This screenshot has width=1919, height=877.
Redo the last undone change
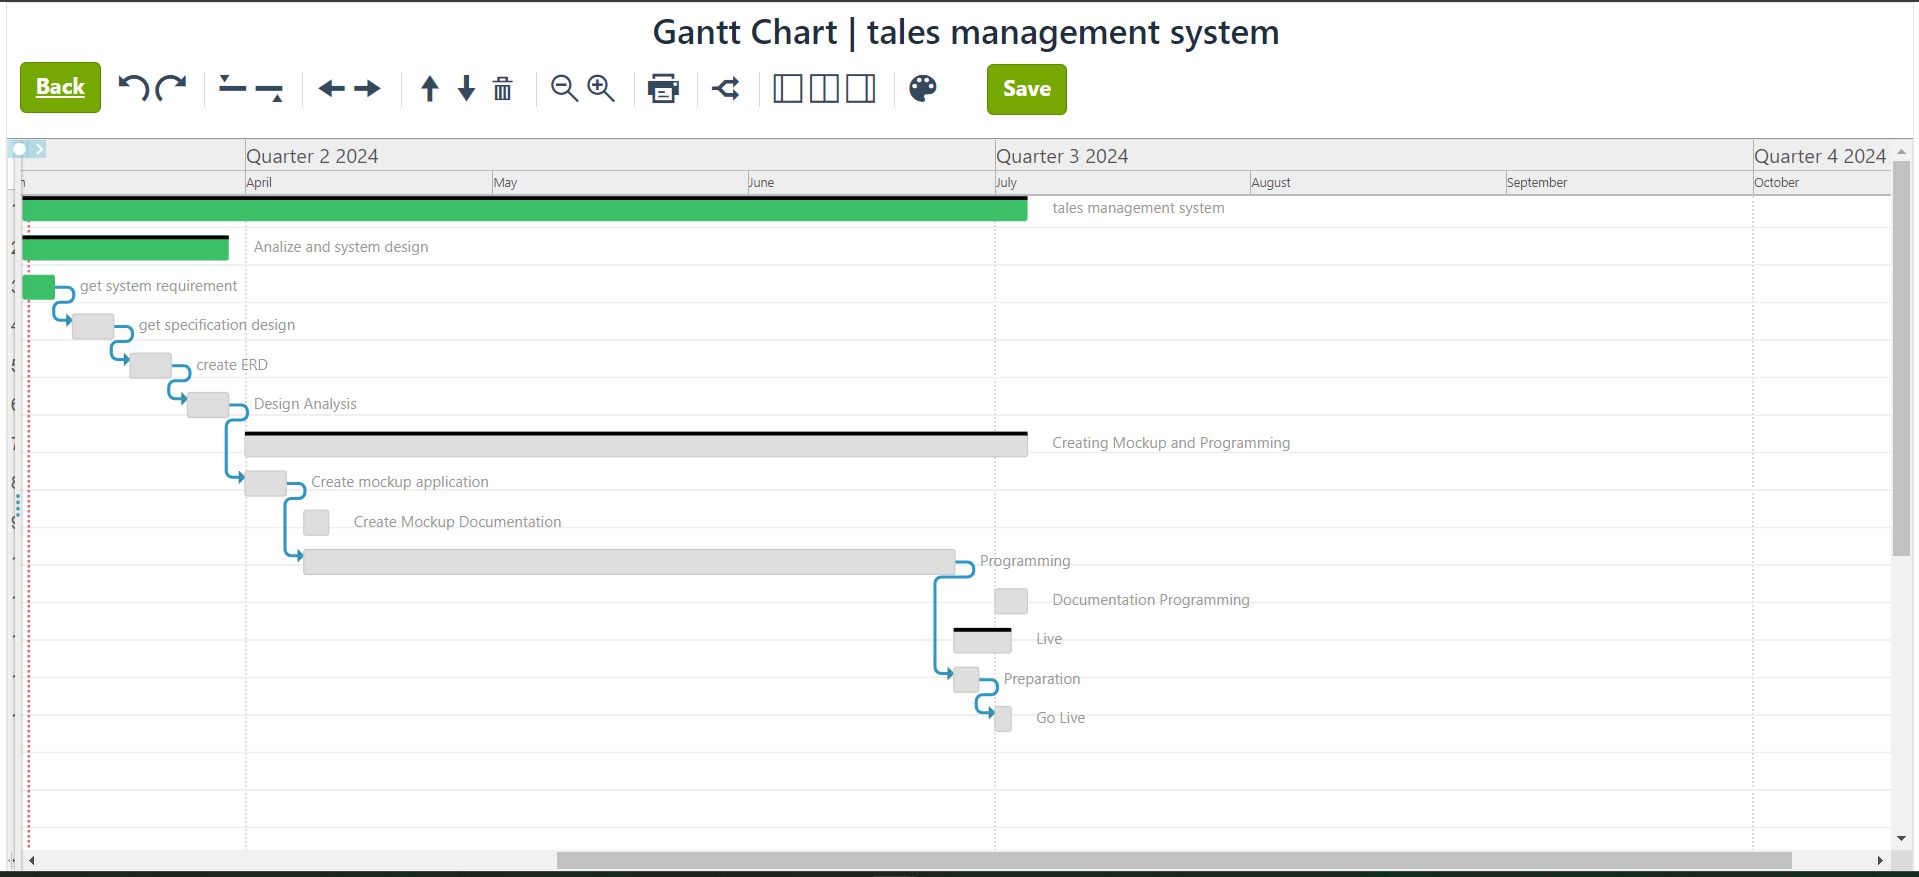coord(171,88)
